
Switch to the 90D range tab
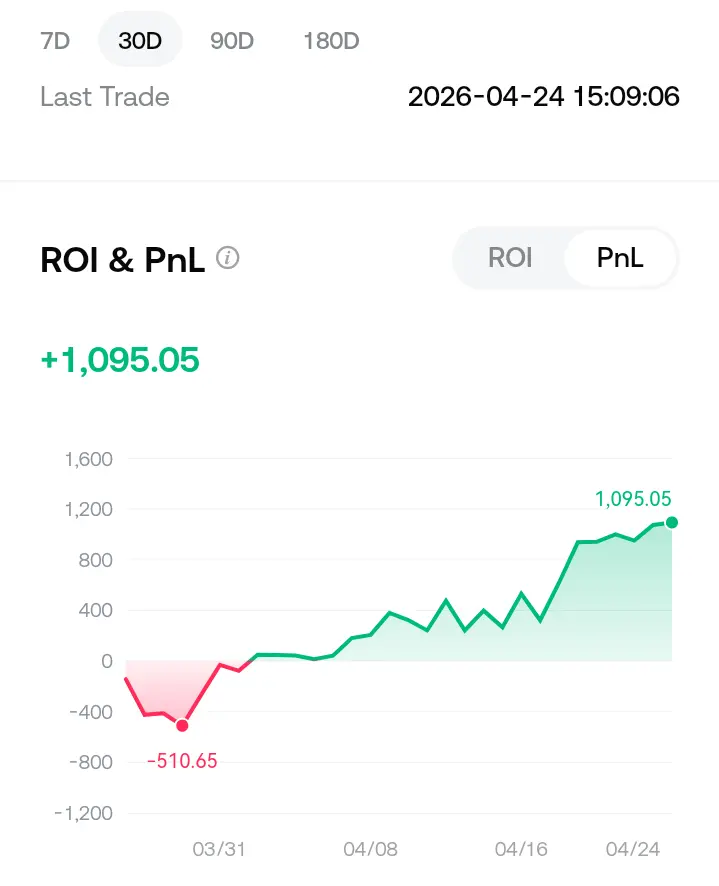coord(232,41)
